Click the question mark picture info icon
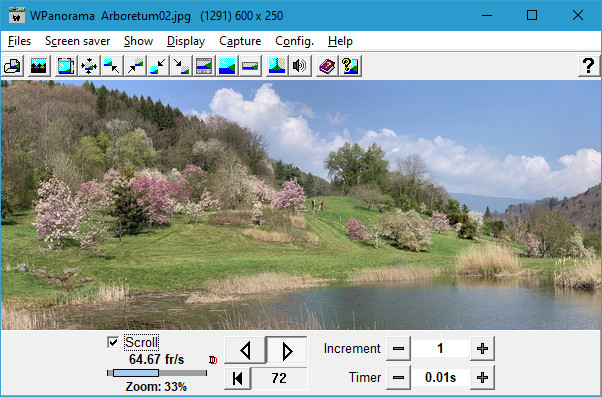602x397 pixels. pyautogui.click(x=350, y=66)
